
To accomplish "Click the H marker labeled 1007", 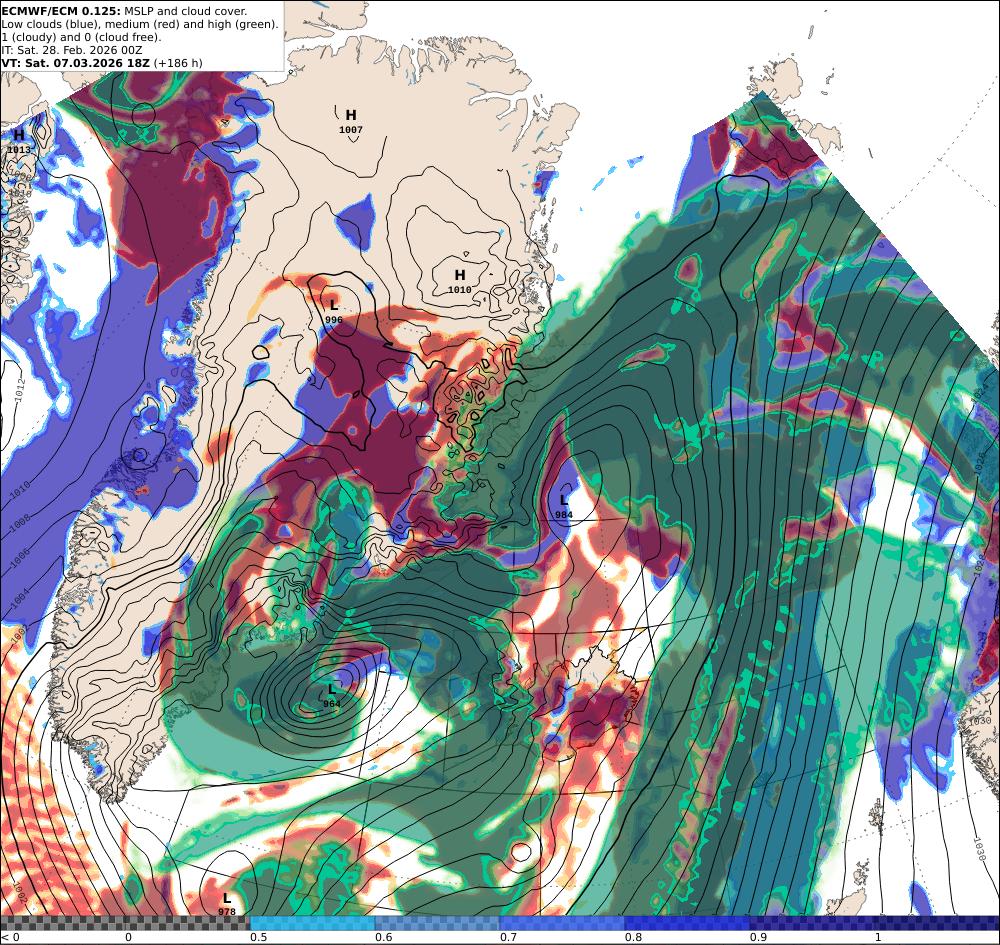I will pyautogui.click(x=351, y=121).
